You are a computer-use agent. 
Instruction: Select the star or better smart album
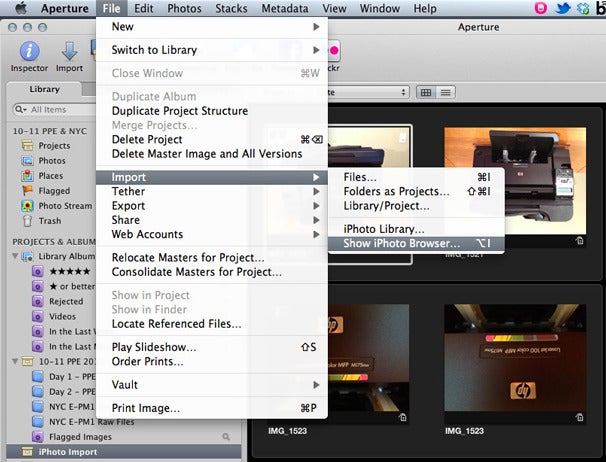[x=64, y=286]
